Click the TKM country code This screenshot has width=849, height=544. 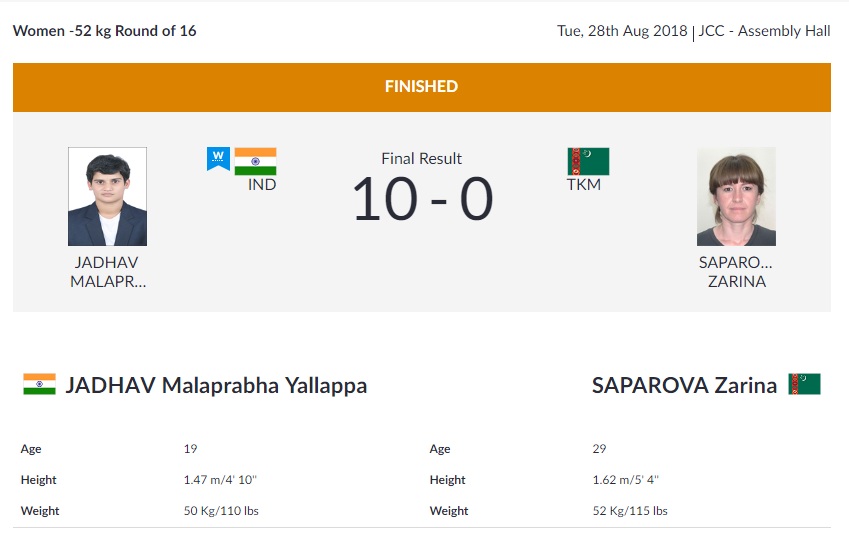(583, 185)
